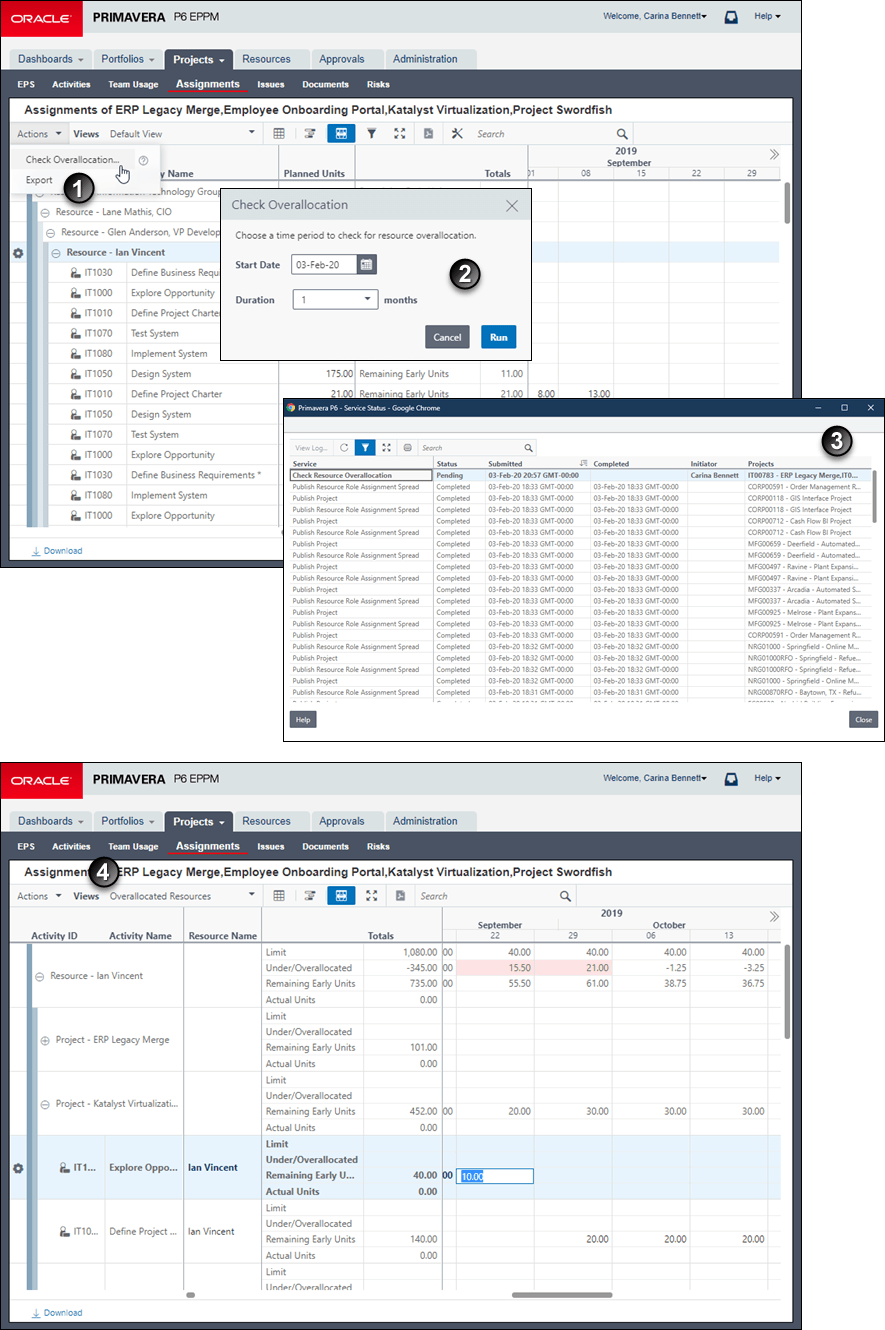Open the Start Date calendar picker
Image resolution: width=885 pixels, height=1330 pixels.
[366, 264]
